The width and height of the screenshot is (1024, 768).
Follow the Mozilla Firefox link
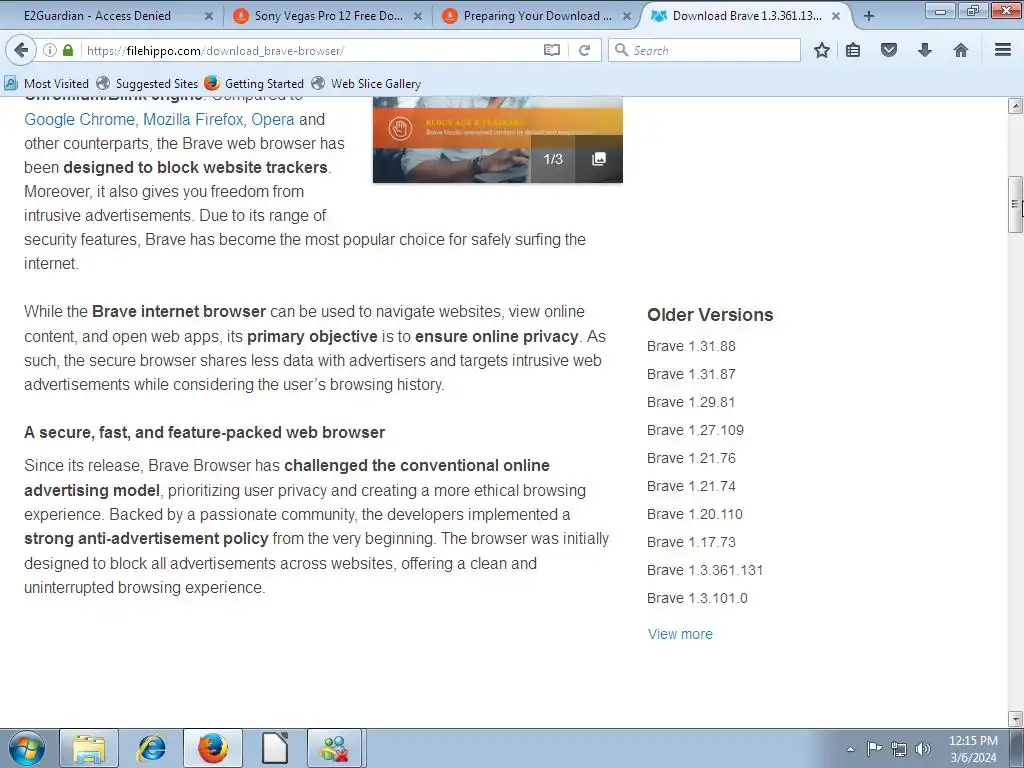point(193,120)
